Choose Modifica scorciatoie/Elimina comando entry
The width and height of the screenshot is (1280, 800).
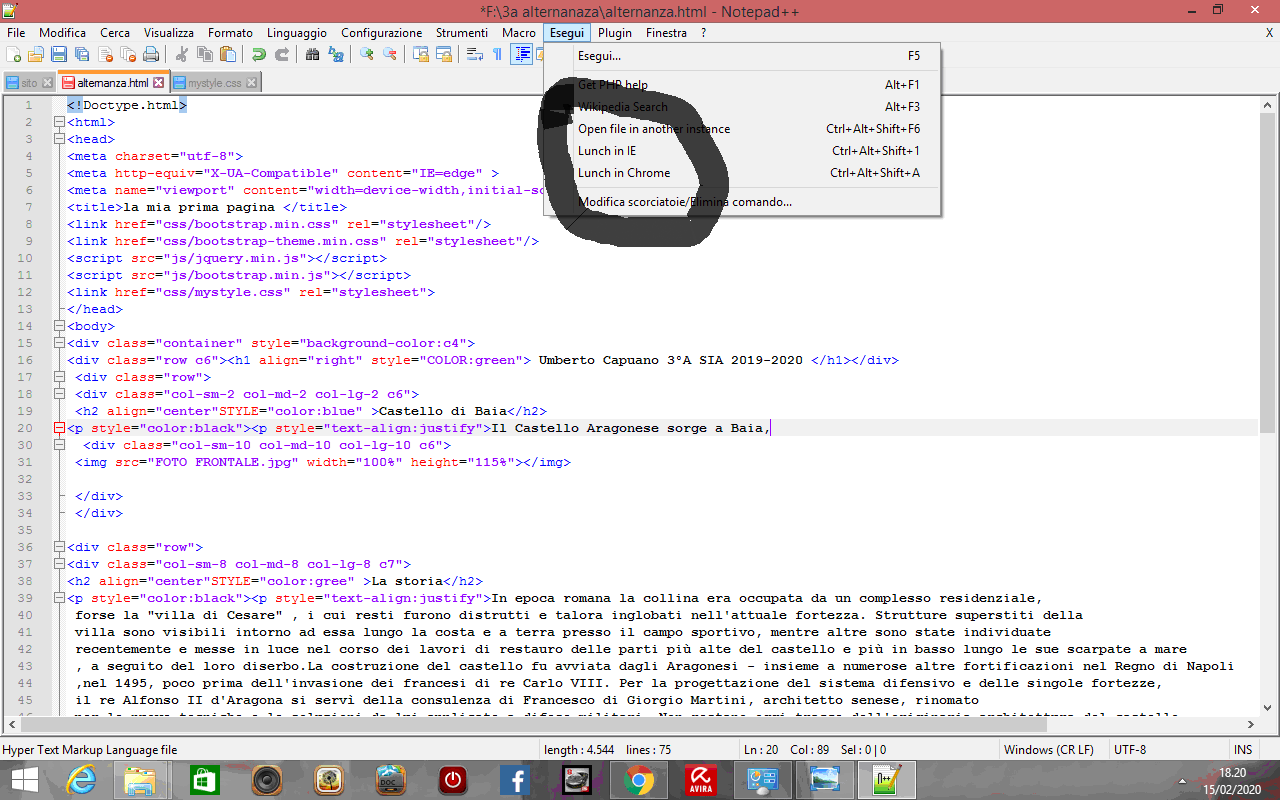coord(742,202)
